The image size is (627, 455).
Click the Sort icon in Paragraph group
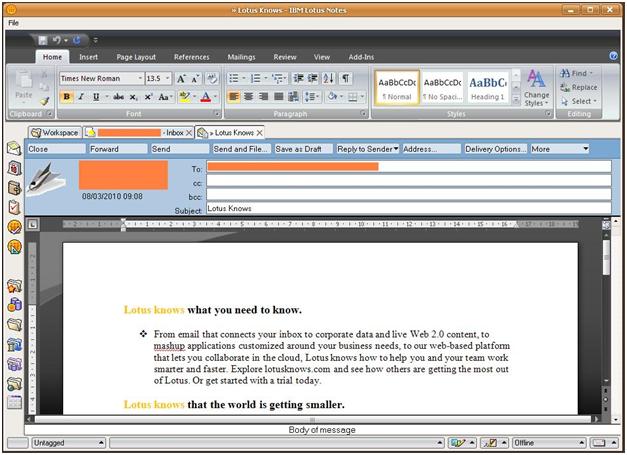click(328, 78)
